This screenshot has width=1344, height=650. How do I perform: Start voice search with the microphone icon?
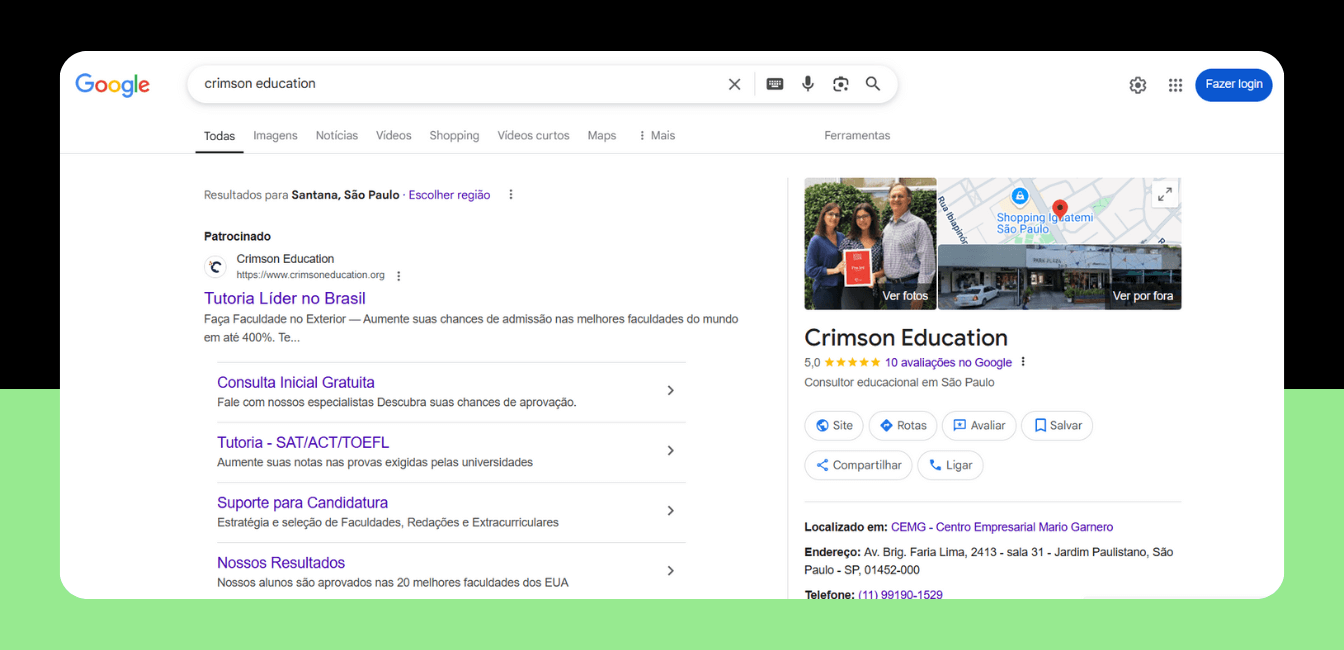(x=808, y=84)
